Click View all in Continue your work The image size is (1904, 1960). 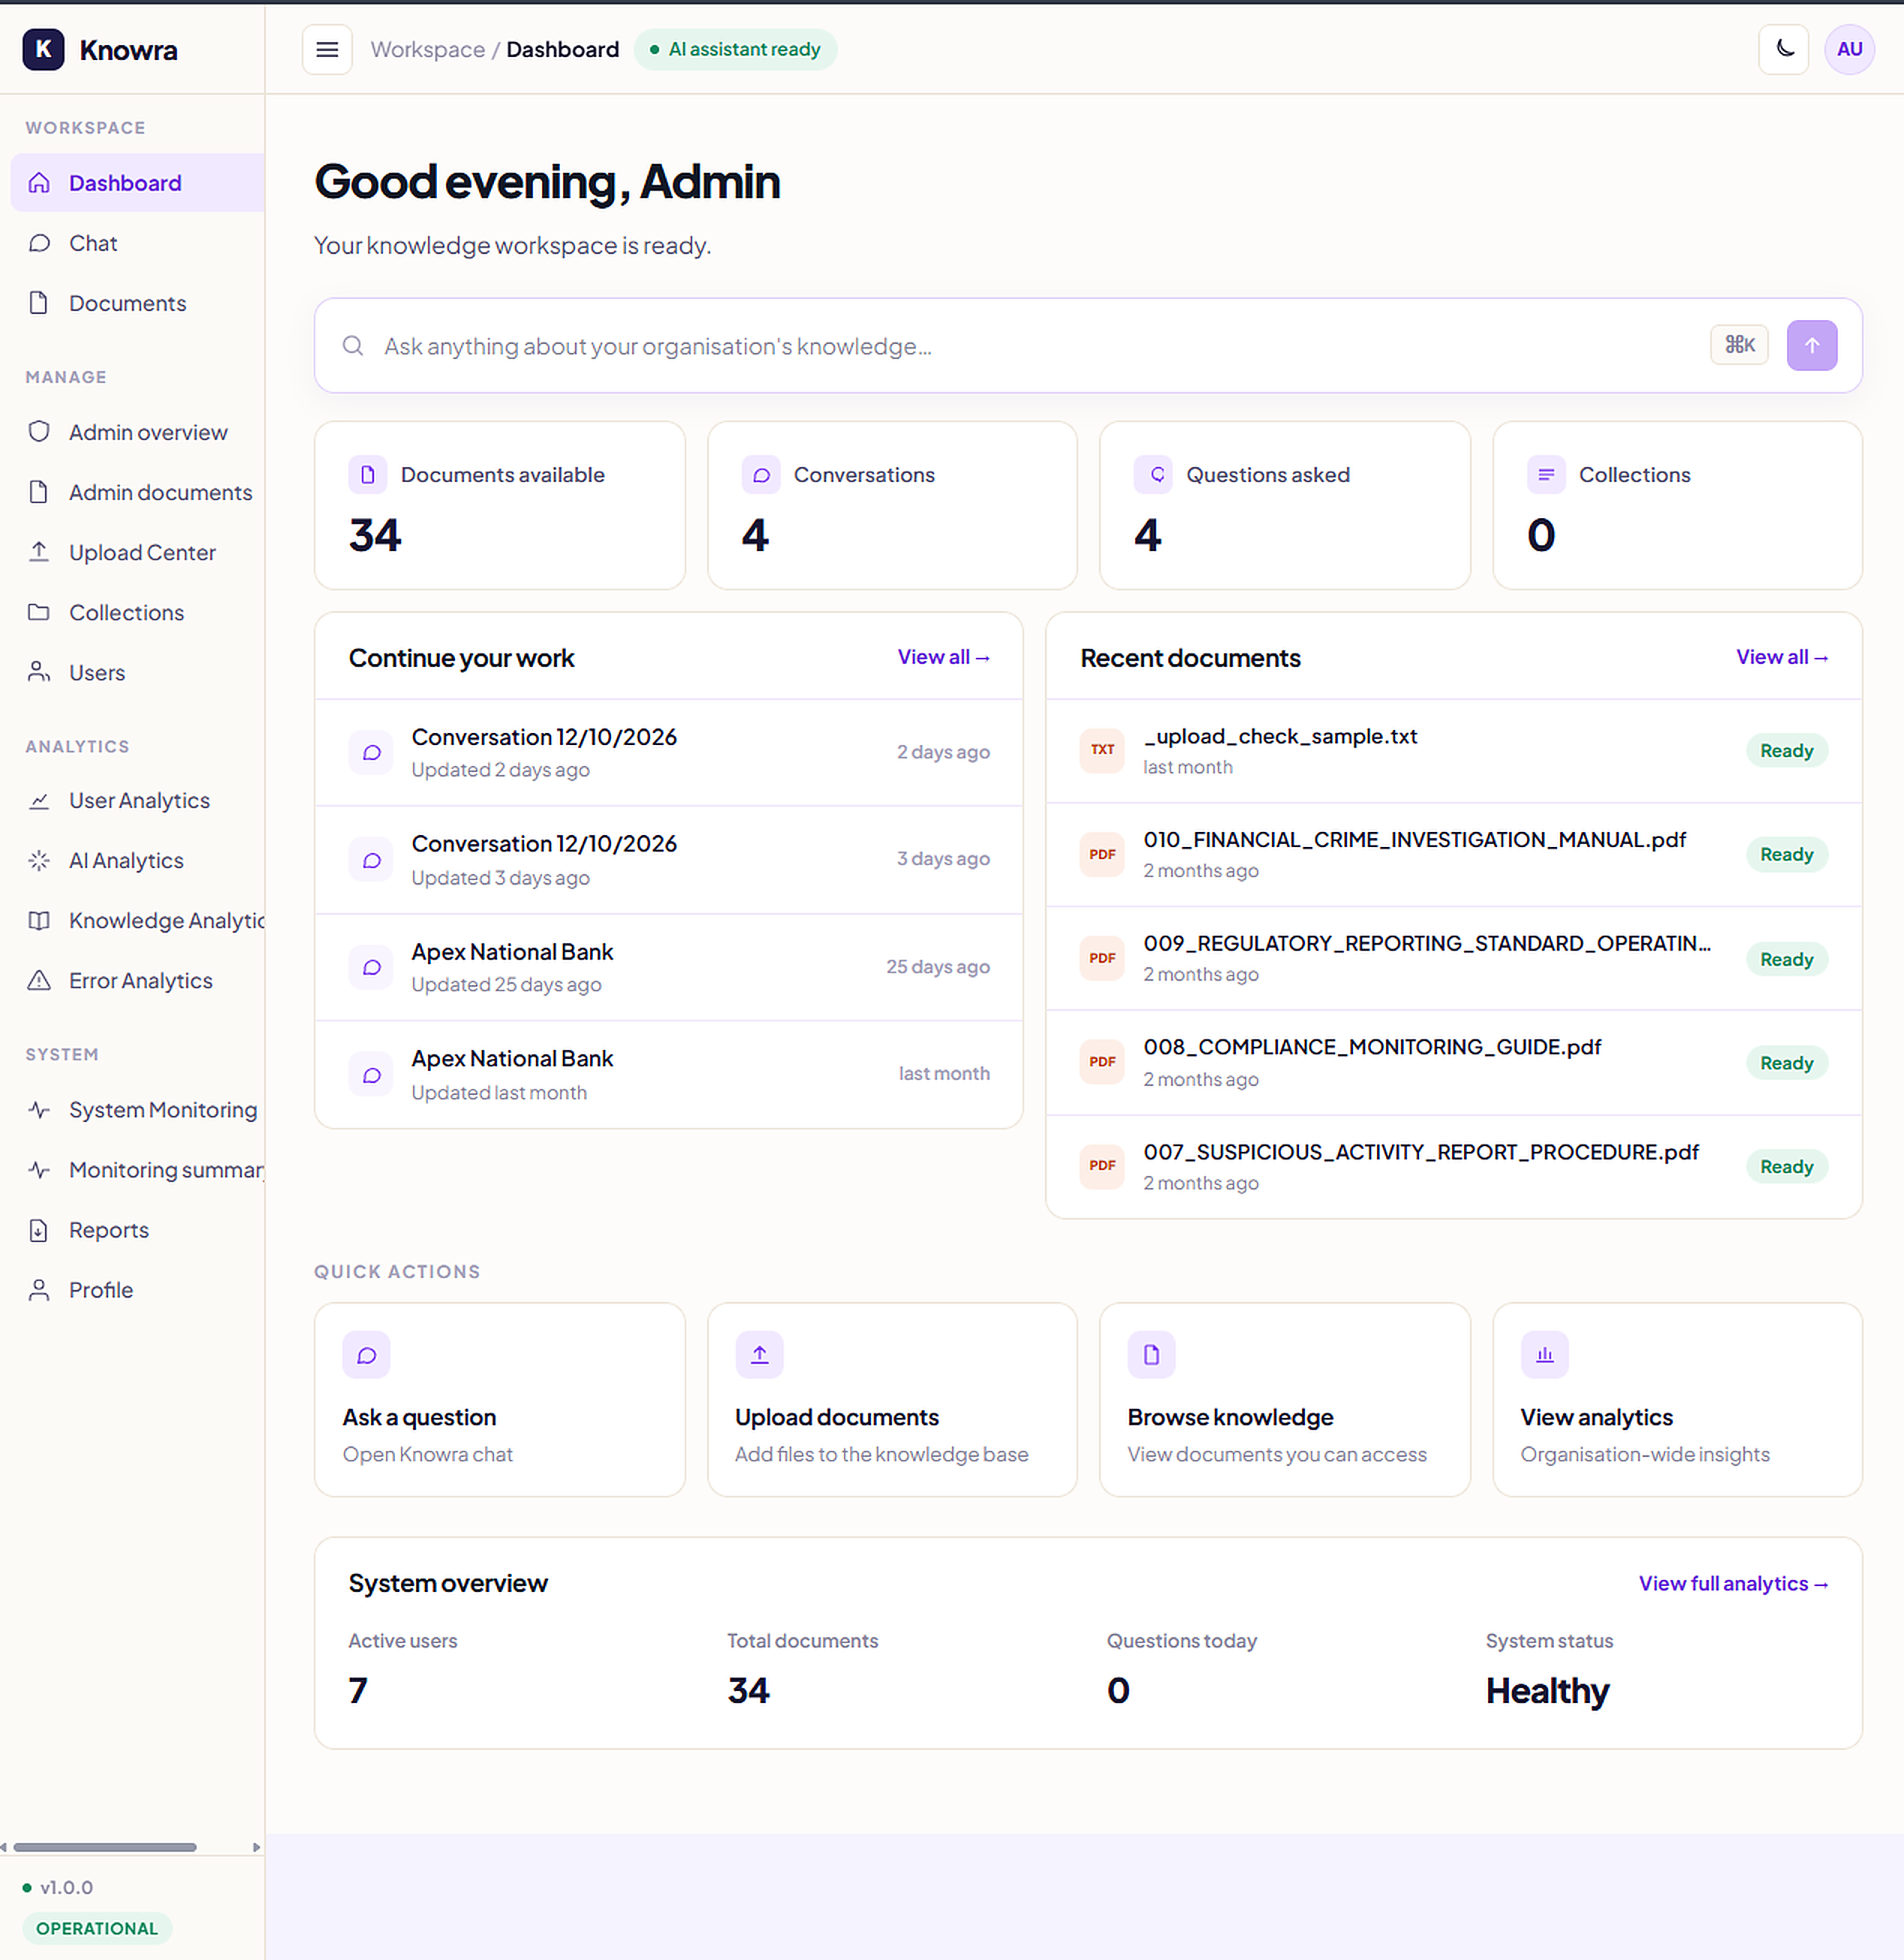pos(943,657)
